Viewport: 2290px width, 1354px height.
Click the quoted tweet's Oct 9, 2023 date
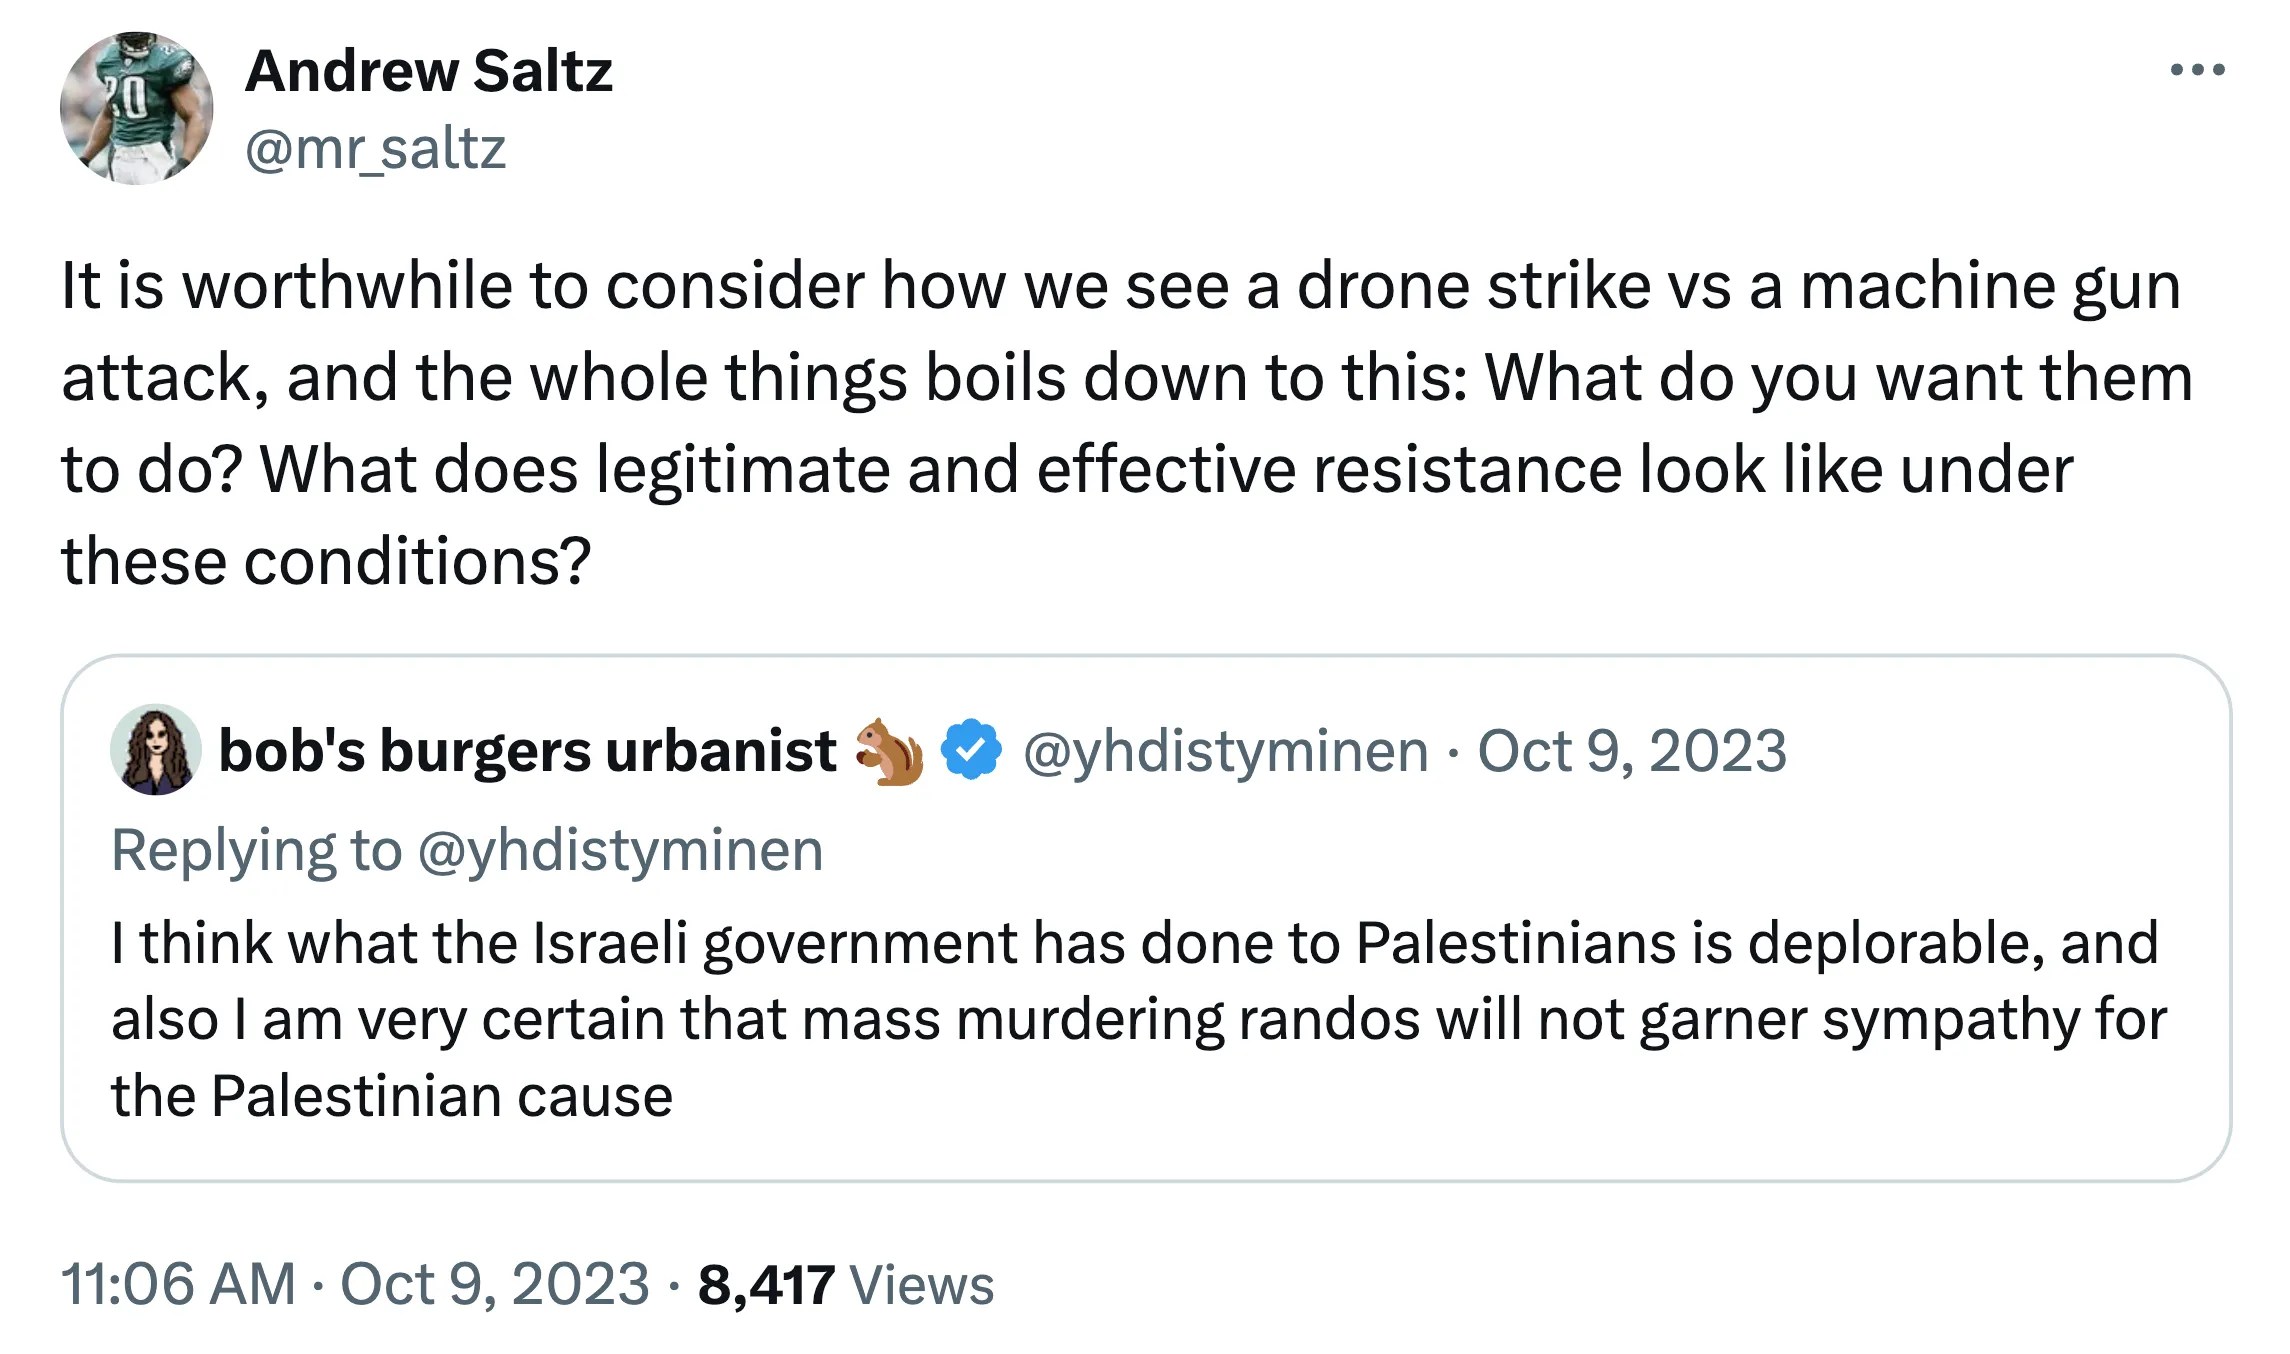pos(1632,751)
